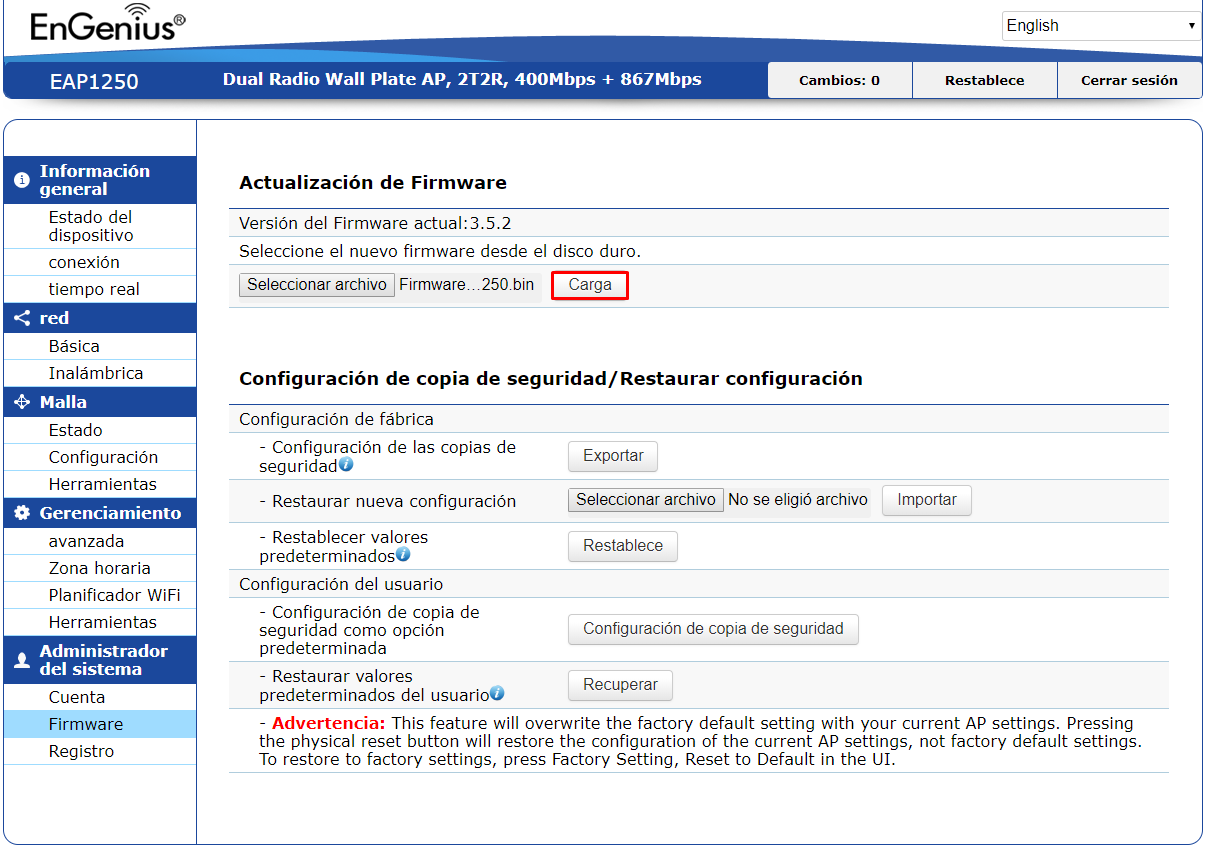Click the gear icon beside Gerenciamiento
1208x855 pixels.
[22, 513]
